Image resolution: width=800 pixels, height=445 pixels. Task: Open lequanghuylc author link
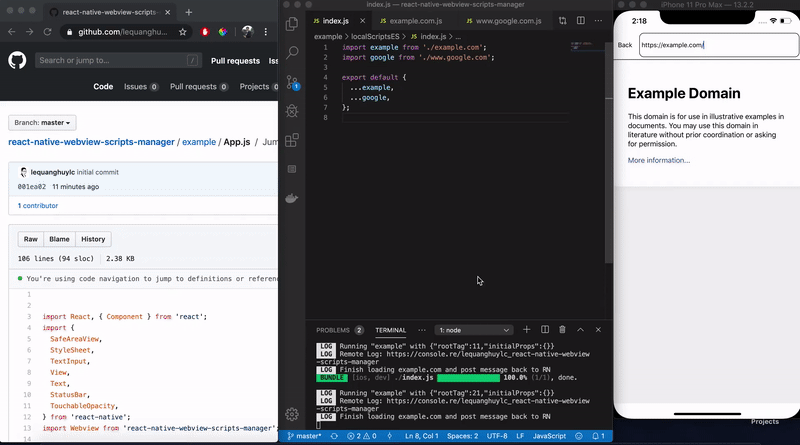(53, 172)
